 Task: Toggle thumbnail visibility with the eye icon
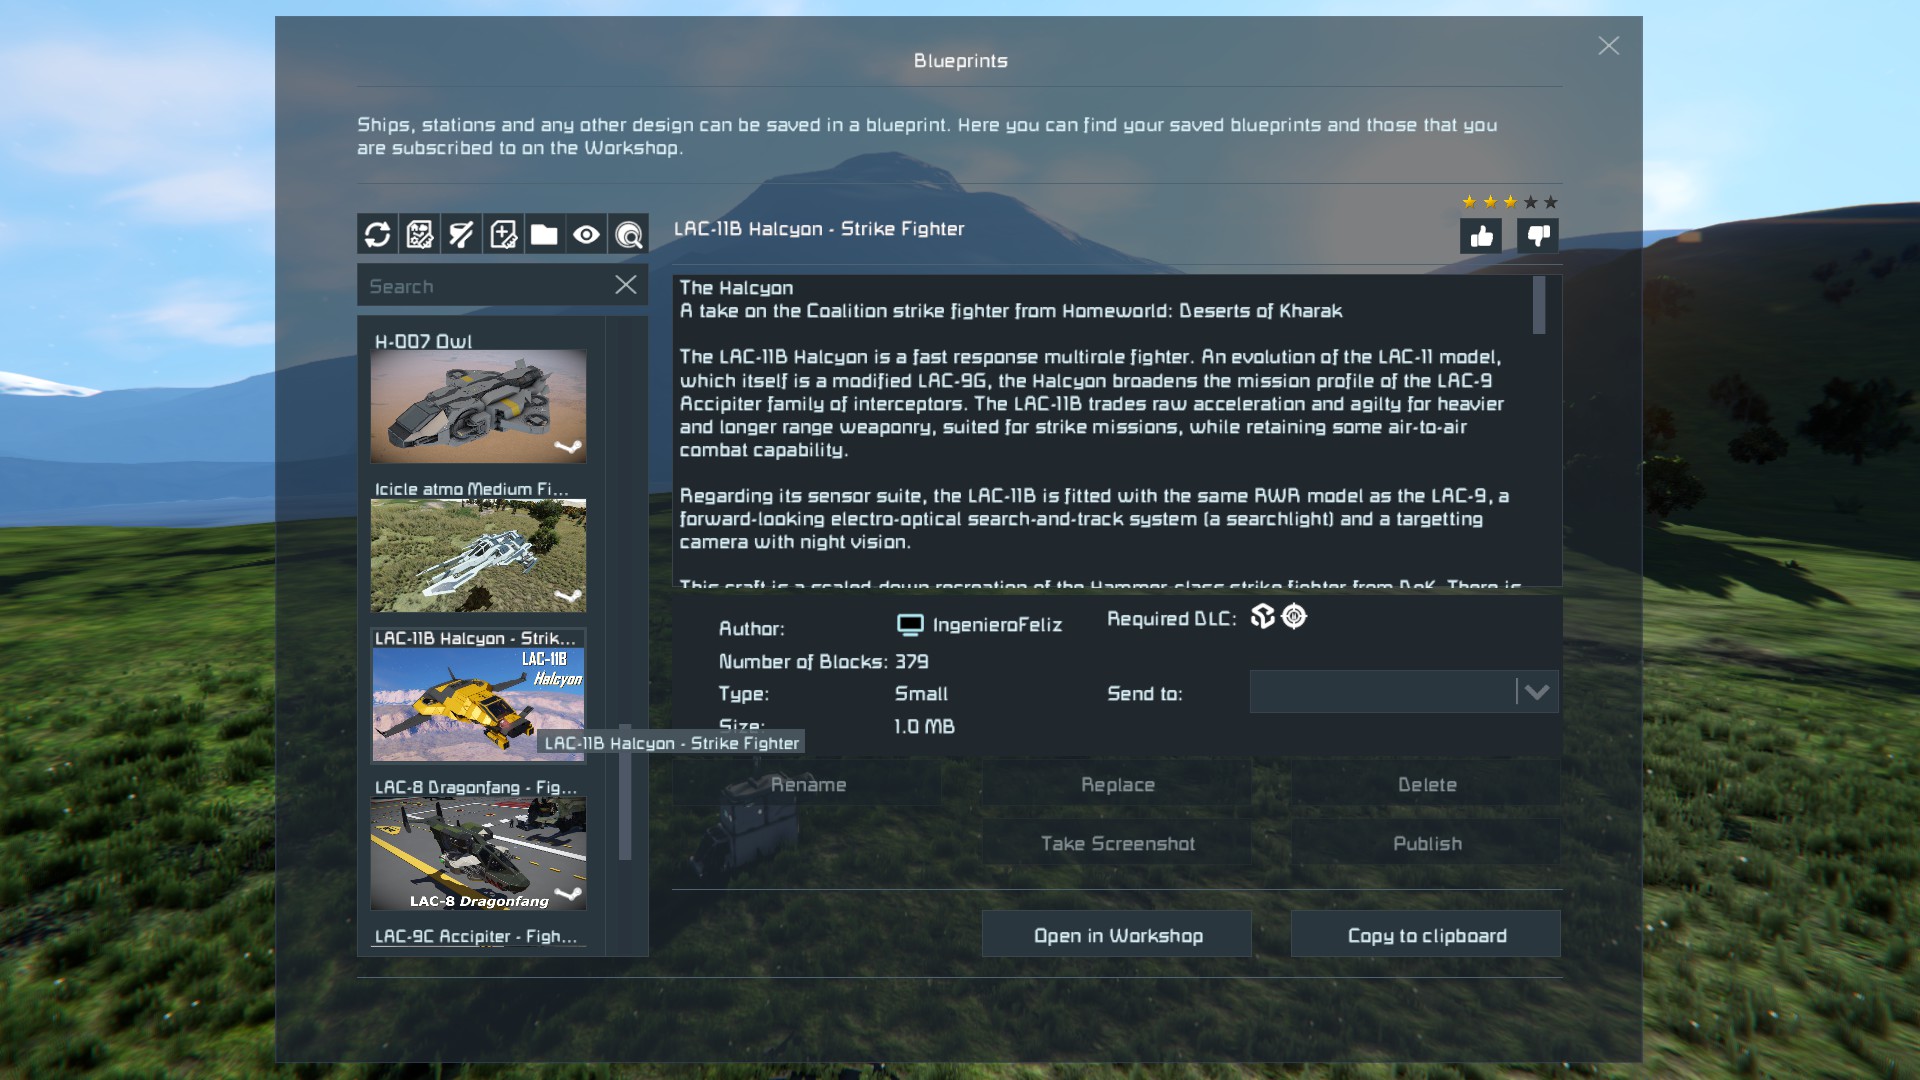[x=586, y=234]
